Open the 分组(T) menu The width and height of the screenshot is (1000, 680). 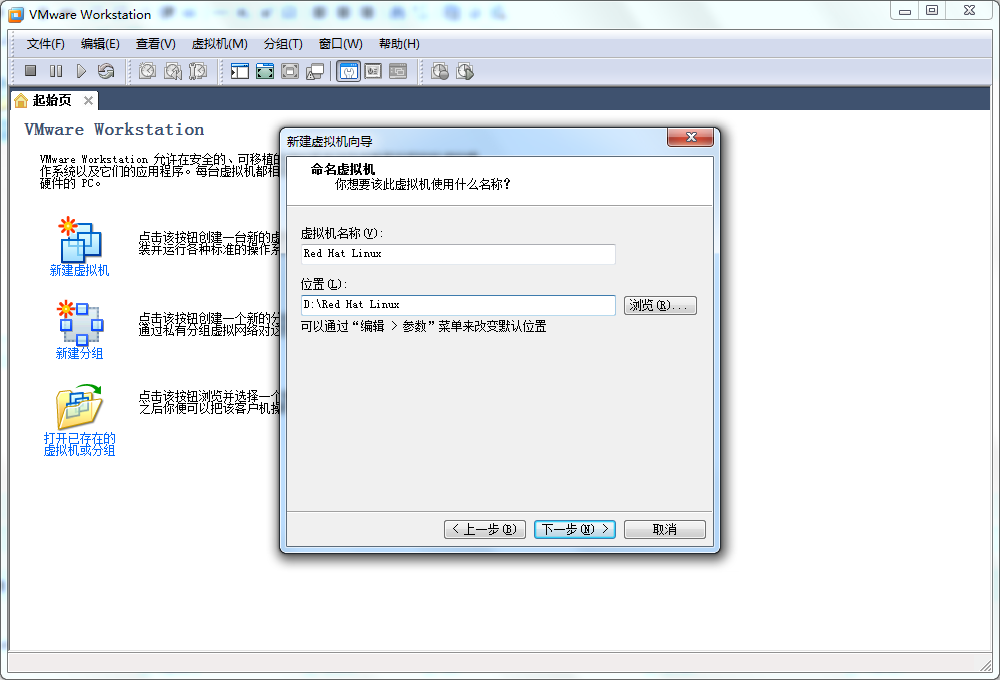click(283, 44)
